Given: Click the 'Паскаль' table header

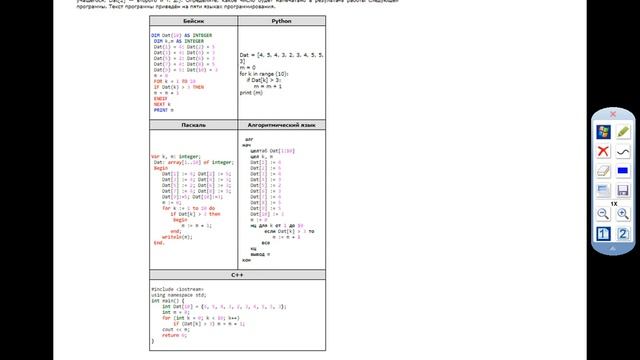Looking at the screenshot, I should [x=193, y=125].
